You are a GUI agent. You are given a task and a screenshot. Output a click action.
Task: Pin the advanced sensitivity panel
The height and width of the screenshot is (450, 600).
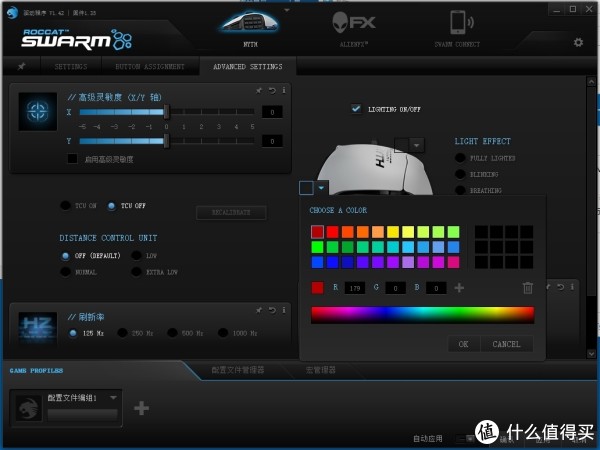coord(259,90)
